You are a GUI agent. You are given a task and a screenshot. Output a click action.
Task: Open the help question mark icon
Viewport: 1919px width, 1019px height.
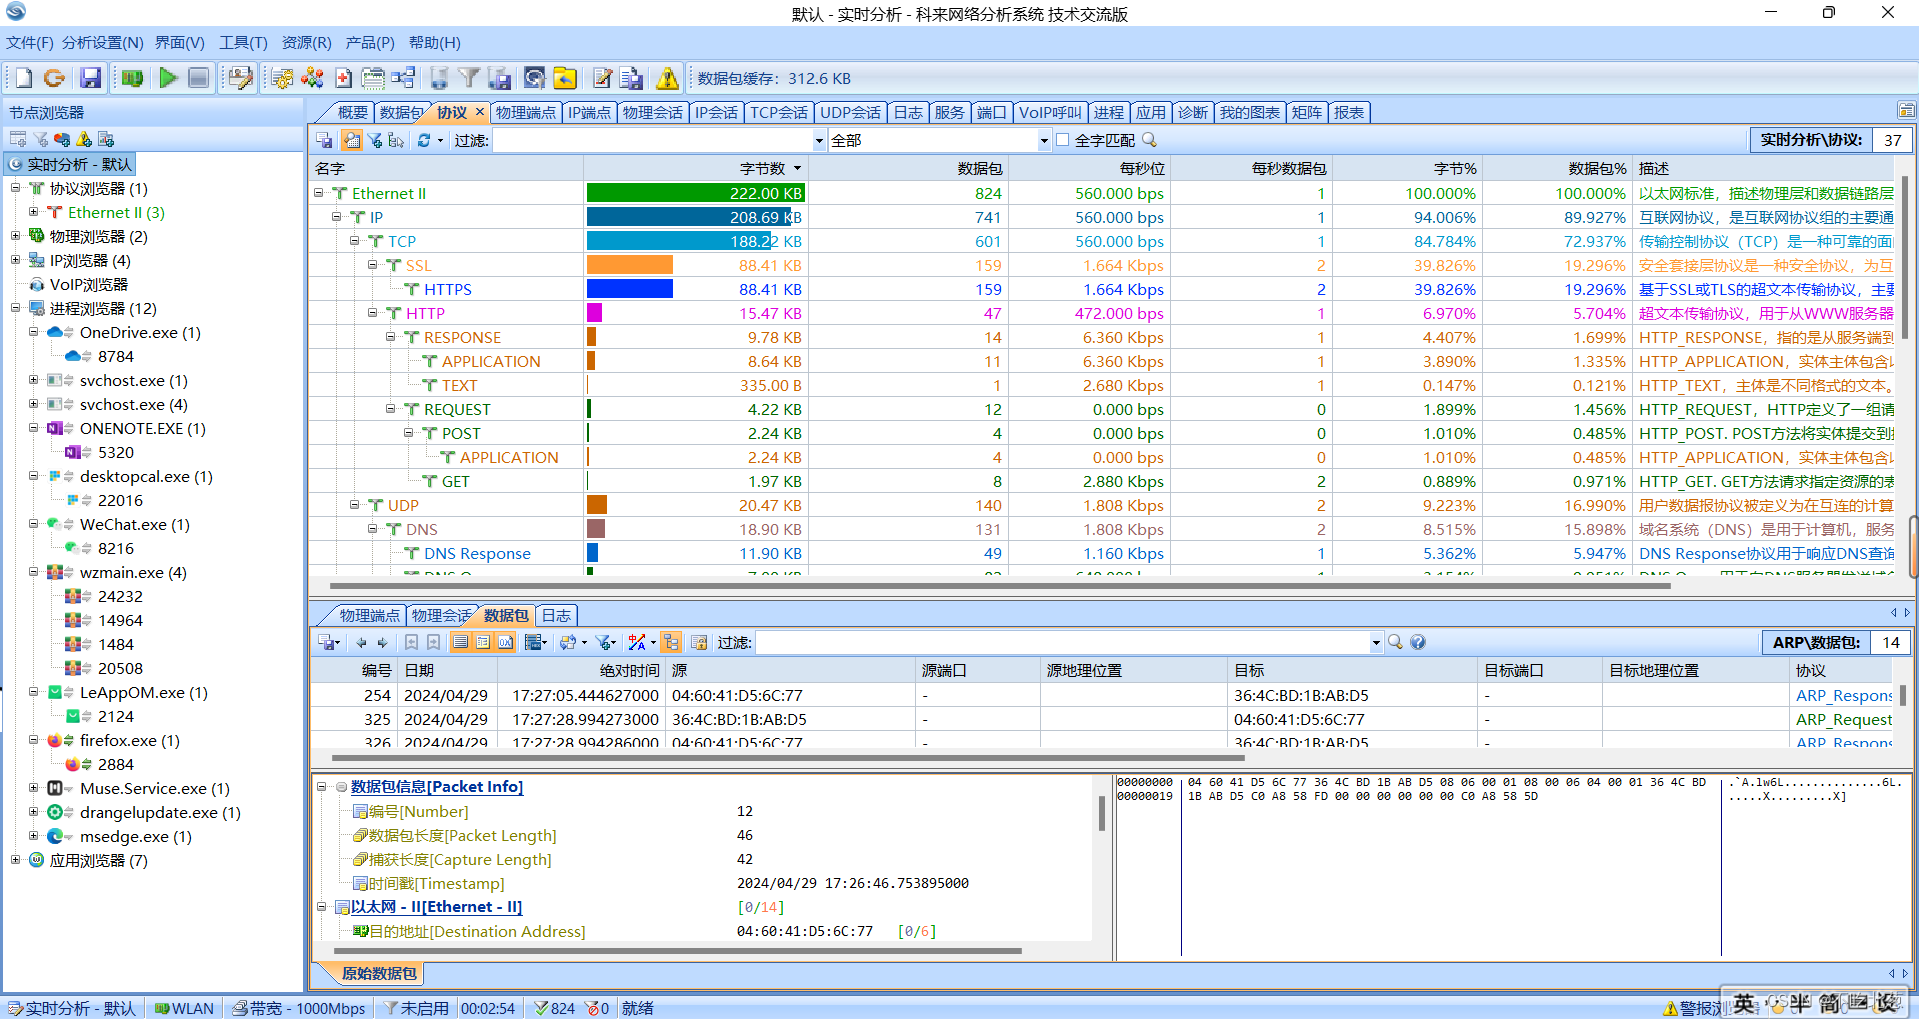coord(1418,642)
